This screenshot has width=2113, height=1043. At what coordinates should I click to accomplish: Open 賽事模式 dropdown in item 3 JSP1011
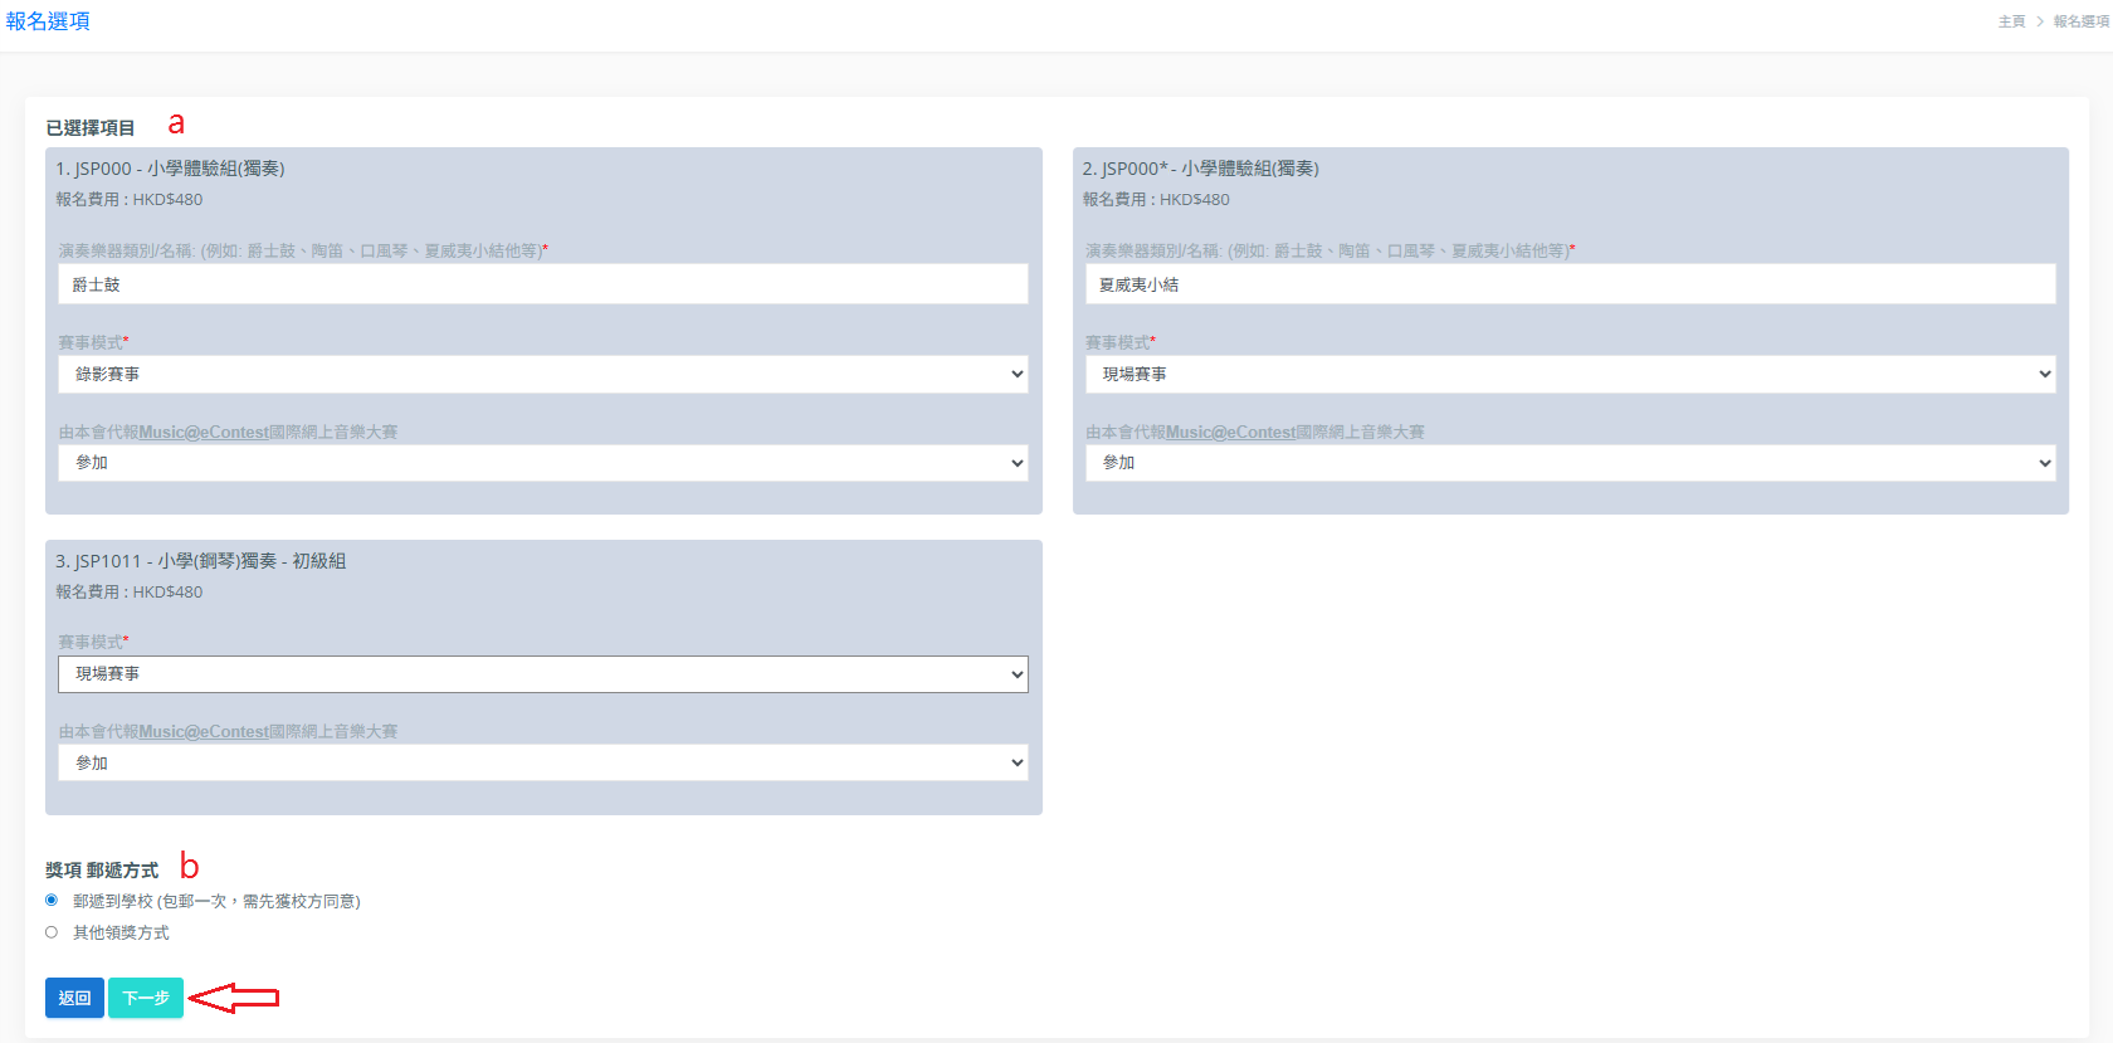pos(543,674)
